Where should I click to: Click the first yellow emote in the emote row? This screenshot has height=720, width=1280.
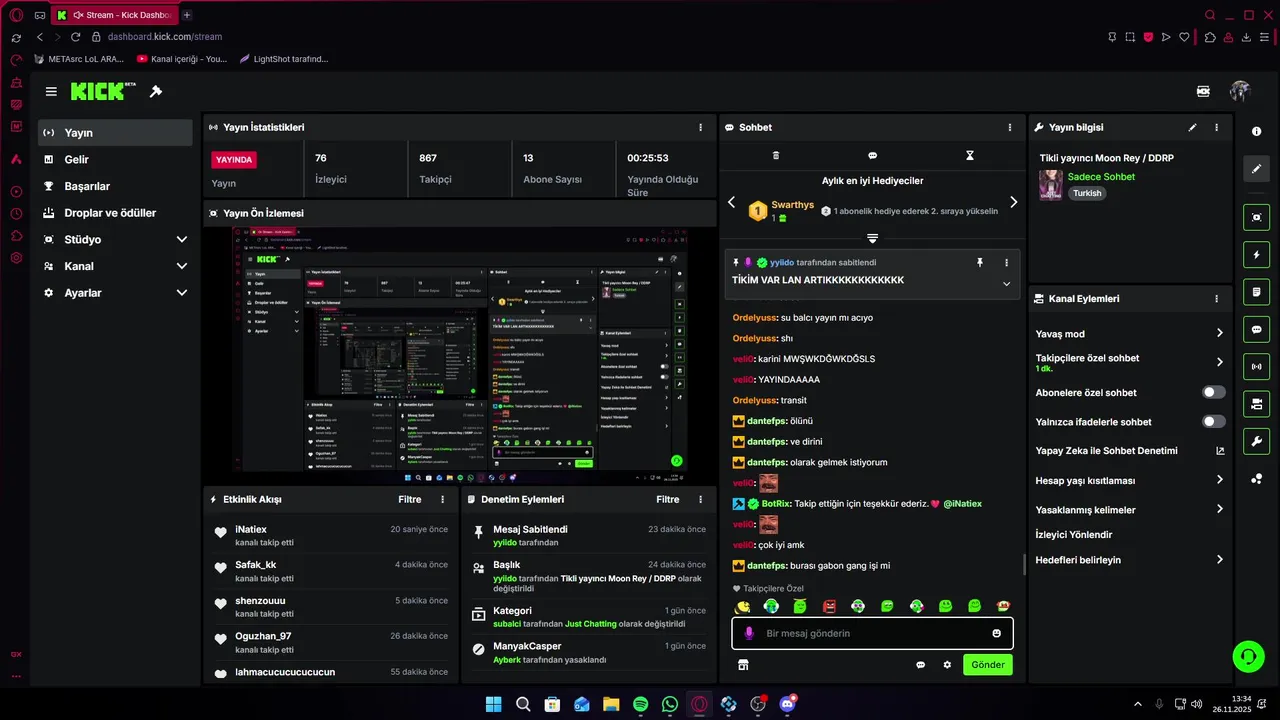(742, 606)
